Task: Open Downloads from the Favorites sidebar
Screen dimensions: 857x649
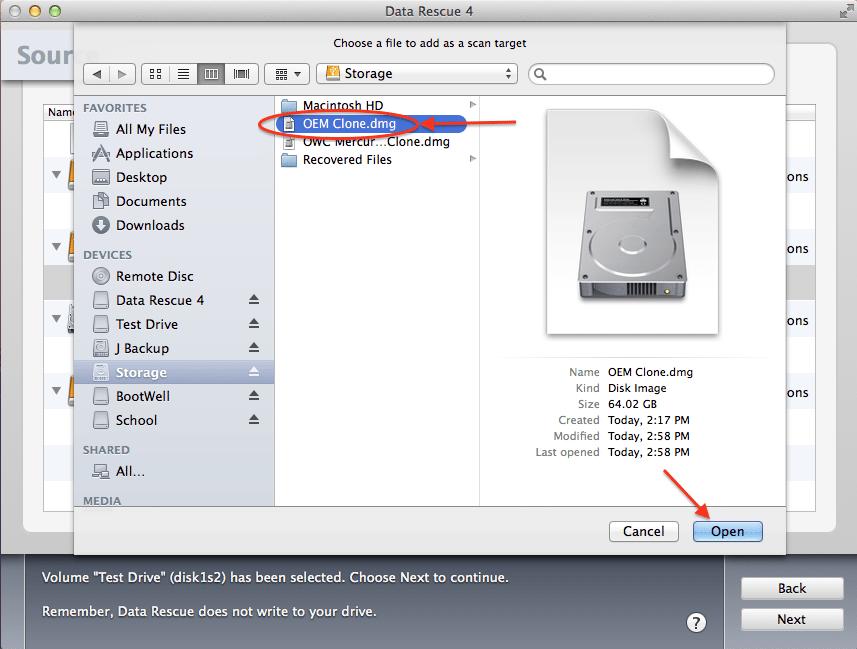Action: pyautogui.click(x=150, y=225)
